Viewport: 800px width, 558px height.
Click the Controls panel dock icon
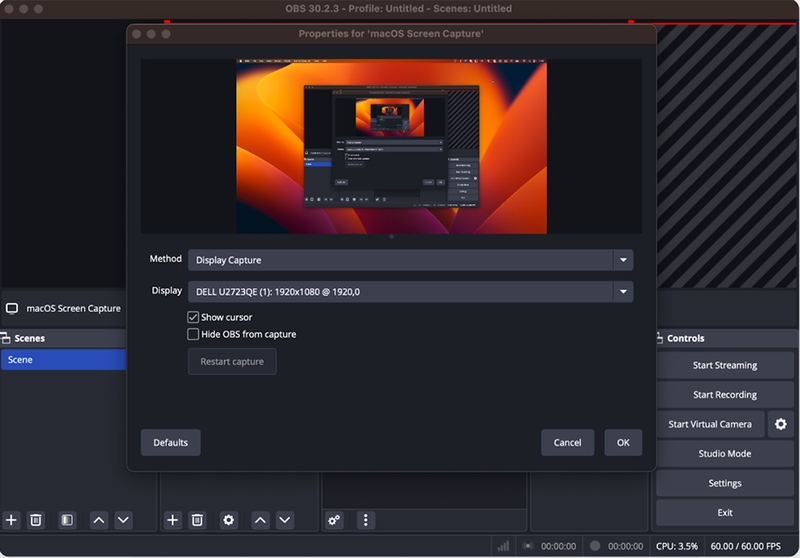click(x=659, y=338)
